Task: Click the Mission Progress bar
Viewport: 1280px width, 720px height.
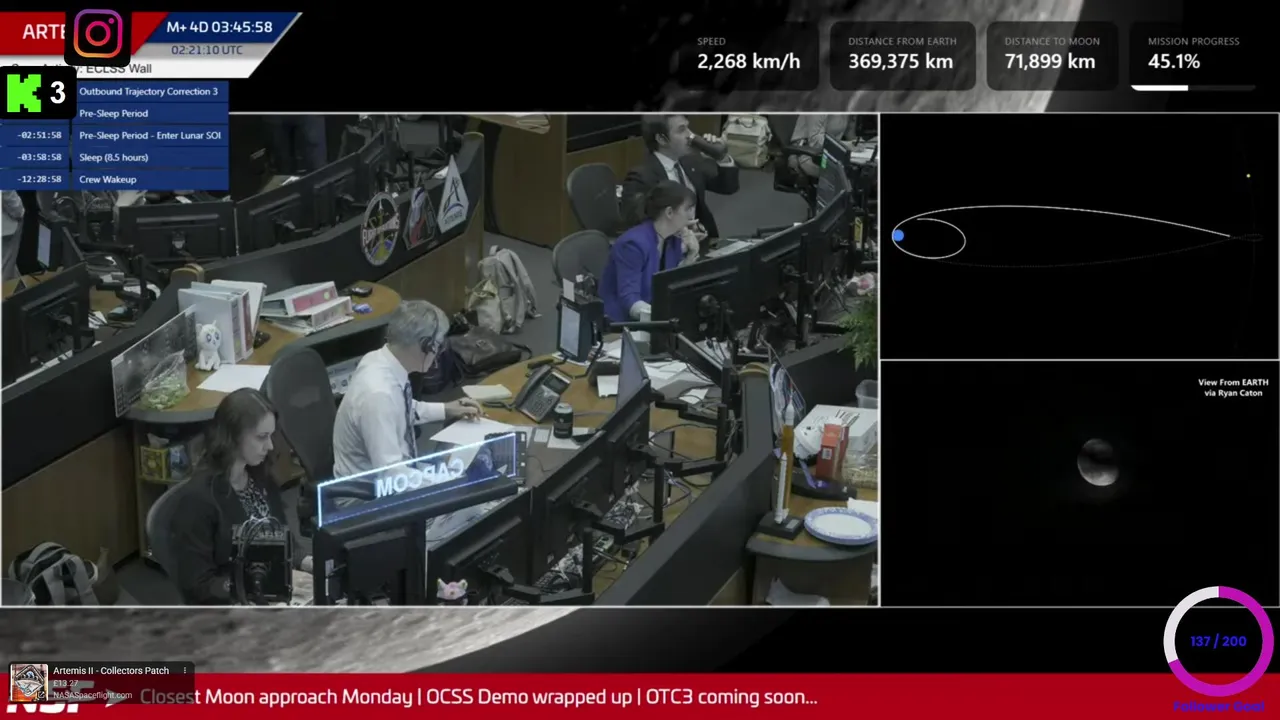Action: [1192, 87]
